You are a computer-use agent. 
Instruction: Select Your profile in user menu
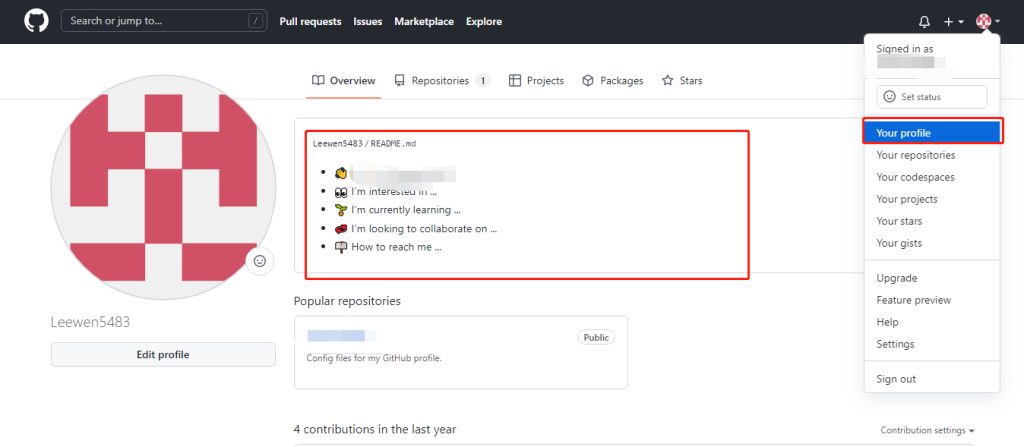coord(932,133)
